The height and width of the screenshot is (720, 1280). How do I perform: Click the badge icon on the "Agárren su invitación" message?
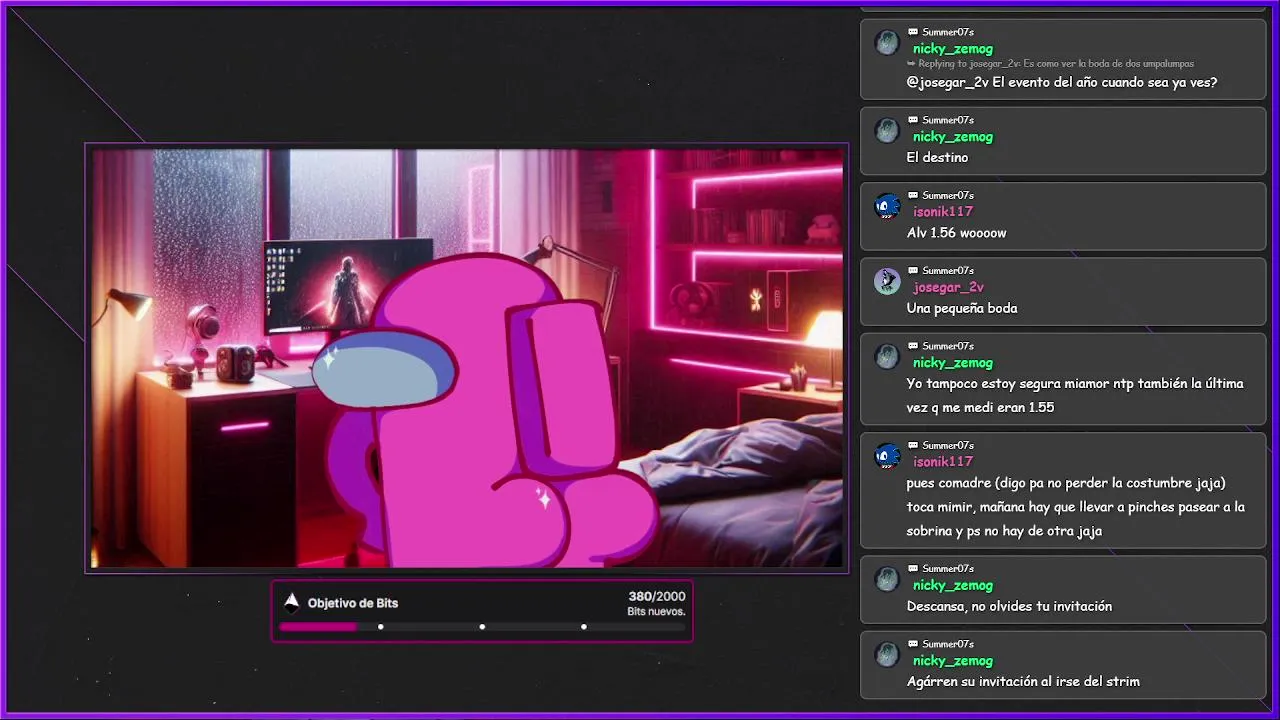click(x=913, y=643)
